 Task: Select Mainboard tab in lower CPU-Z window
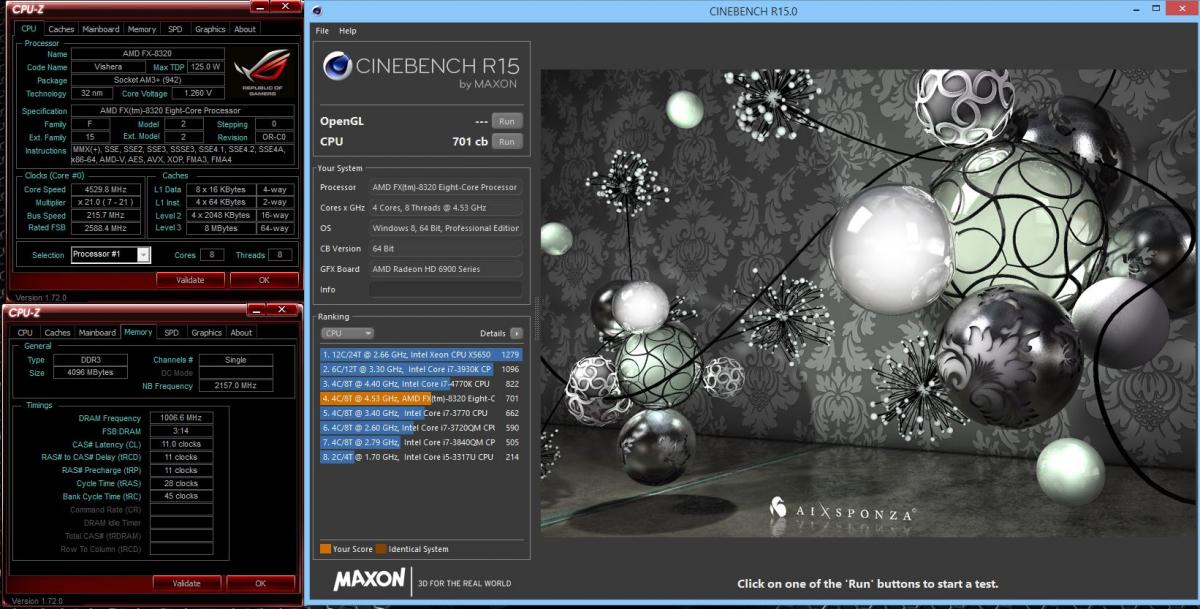pos(97,333)
